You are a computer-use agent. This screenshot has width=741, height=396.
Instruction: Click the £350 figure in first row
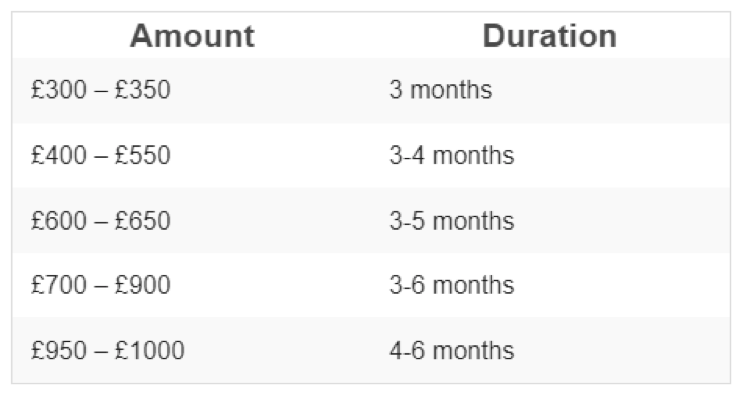click(142, 90)
